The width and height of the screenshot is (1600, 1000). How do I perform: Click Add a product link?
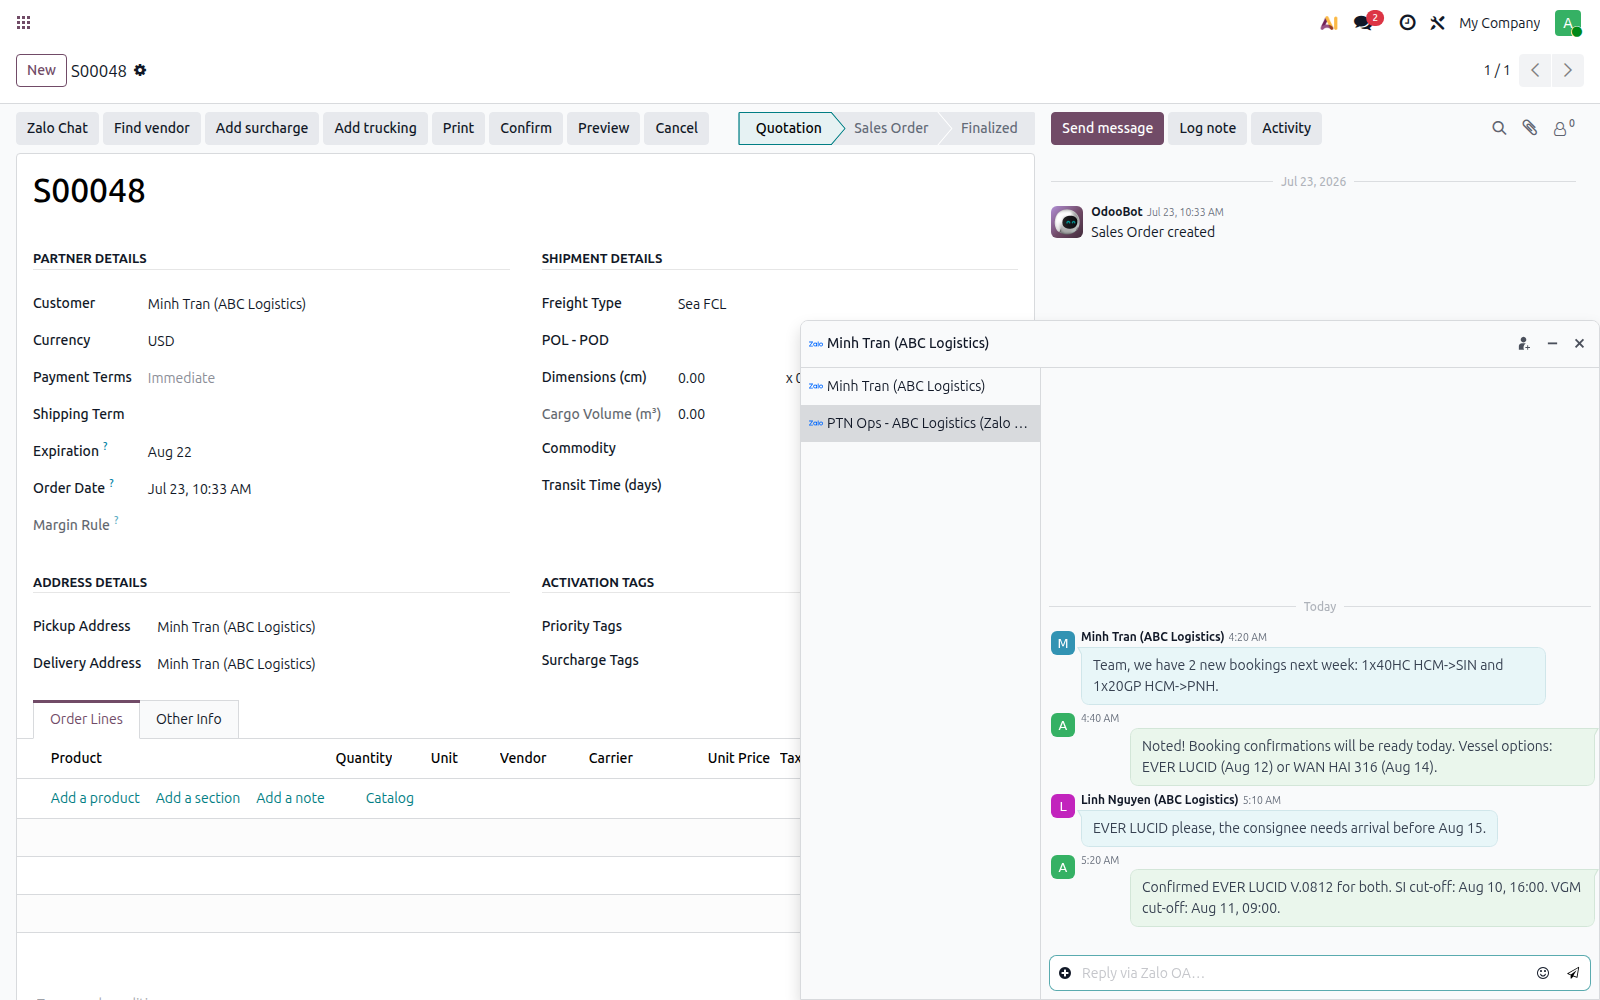click(95, 798)
